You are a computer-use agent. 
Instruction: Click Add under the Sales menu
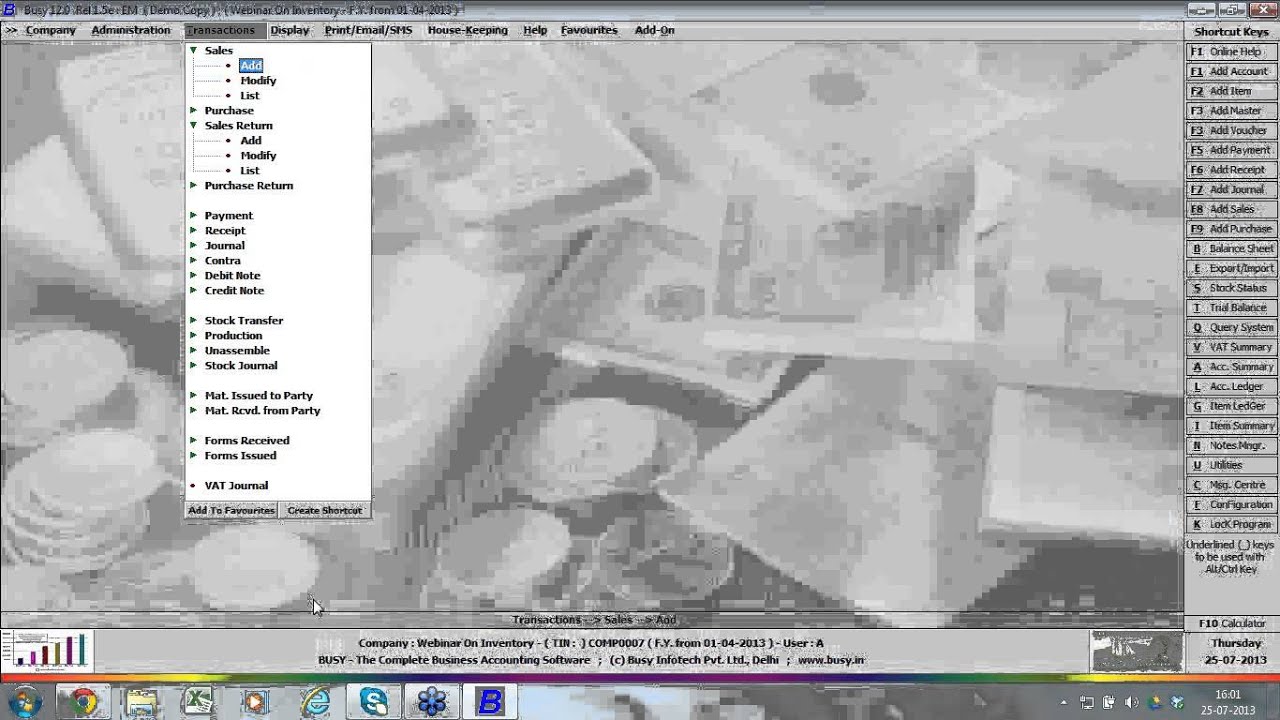coord(251,65)
